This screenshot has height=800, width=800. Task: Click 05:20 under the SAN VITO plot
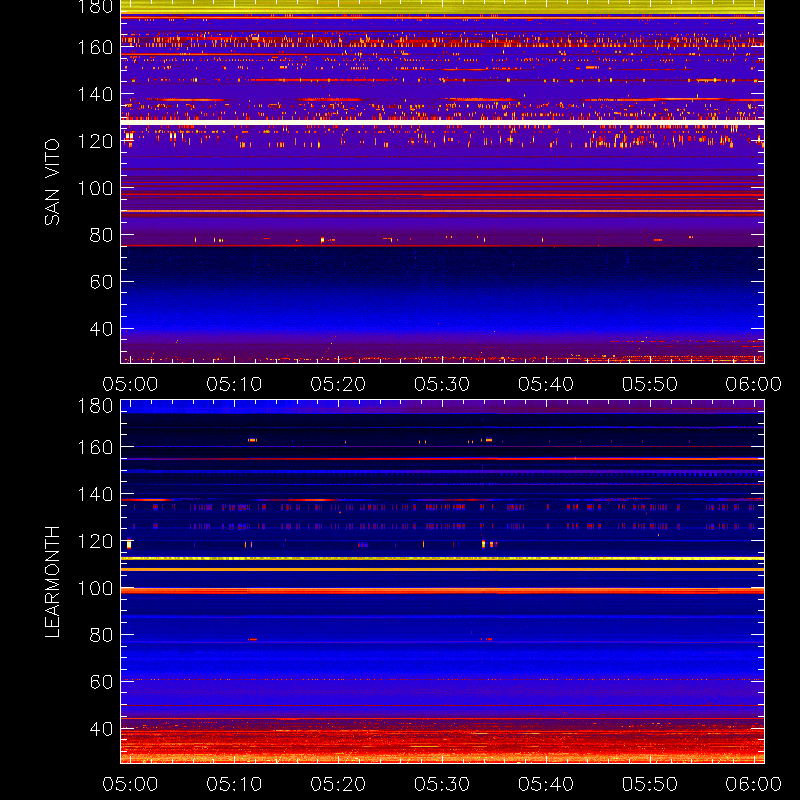click(338, 384)
